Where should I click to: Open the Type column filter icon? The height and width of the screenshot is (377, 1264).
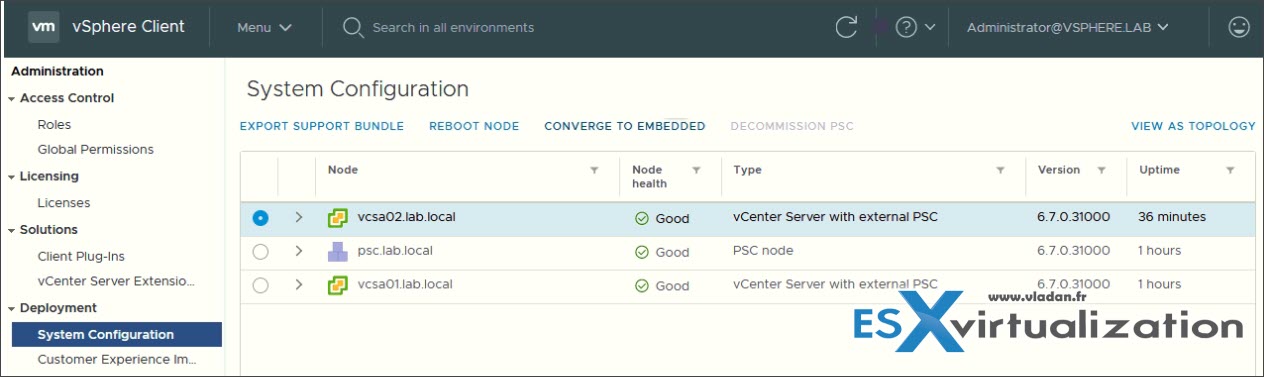(1000, 170)
